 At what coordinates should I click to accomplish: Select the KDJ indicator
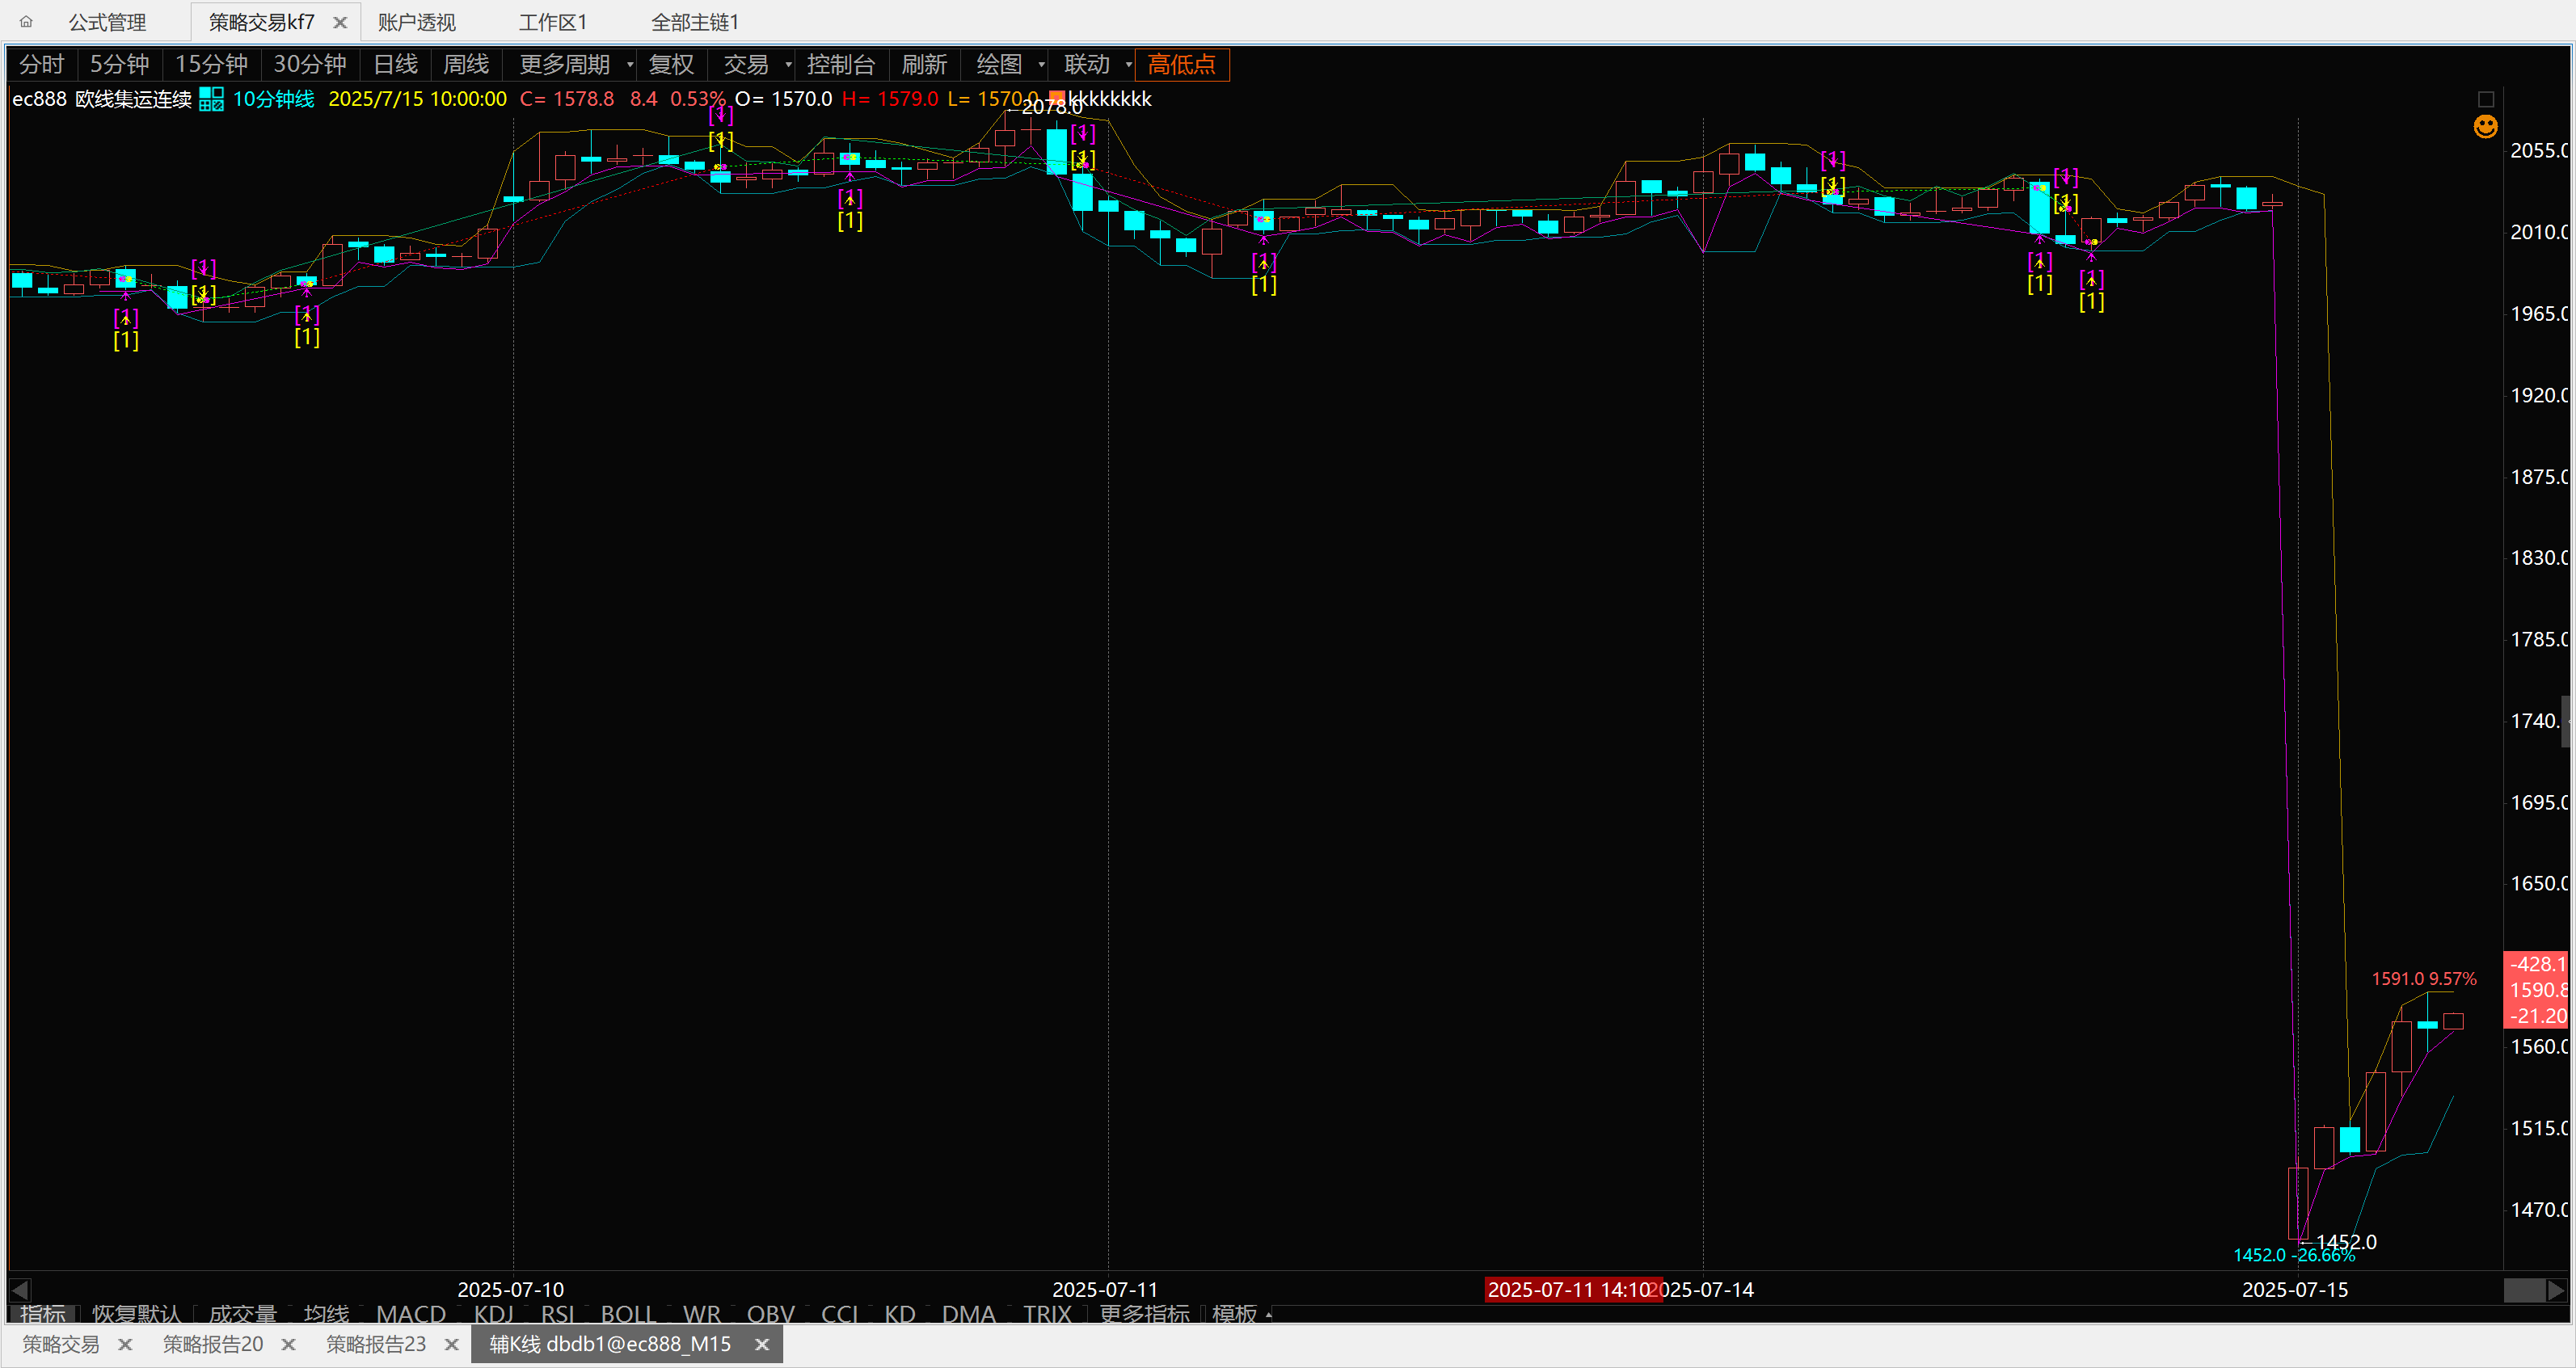click(494, 1314)
